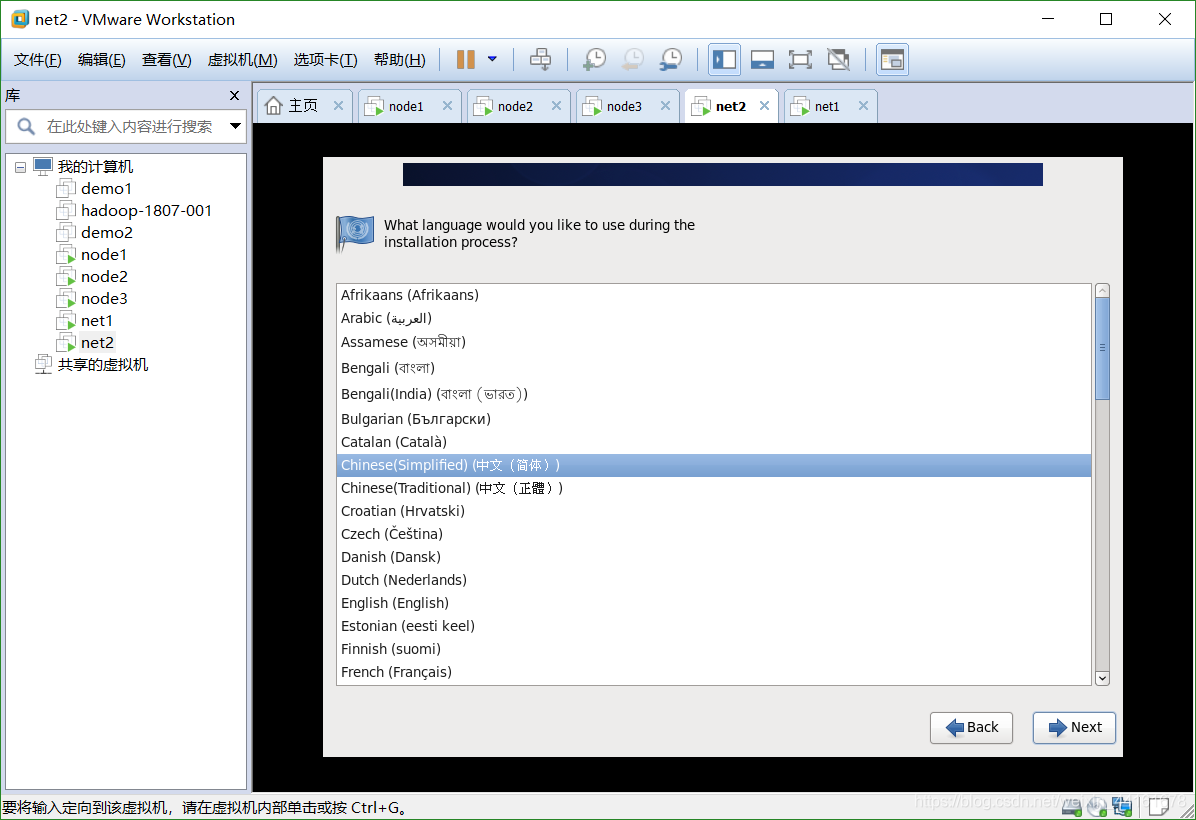1196x820 pixels.
Task: Select Estonian (eesti keel) language
Action: [714, 626]
